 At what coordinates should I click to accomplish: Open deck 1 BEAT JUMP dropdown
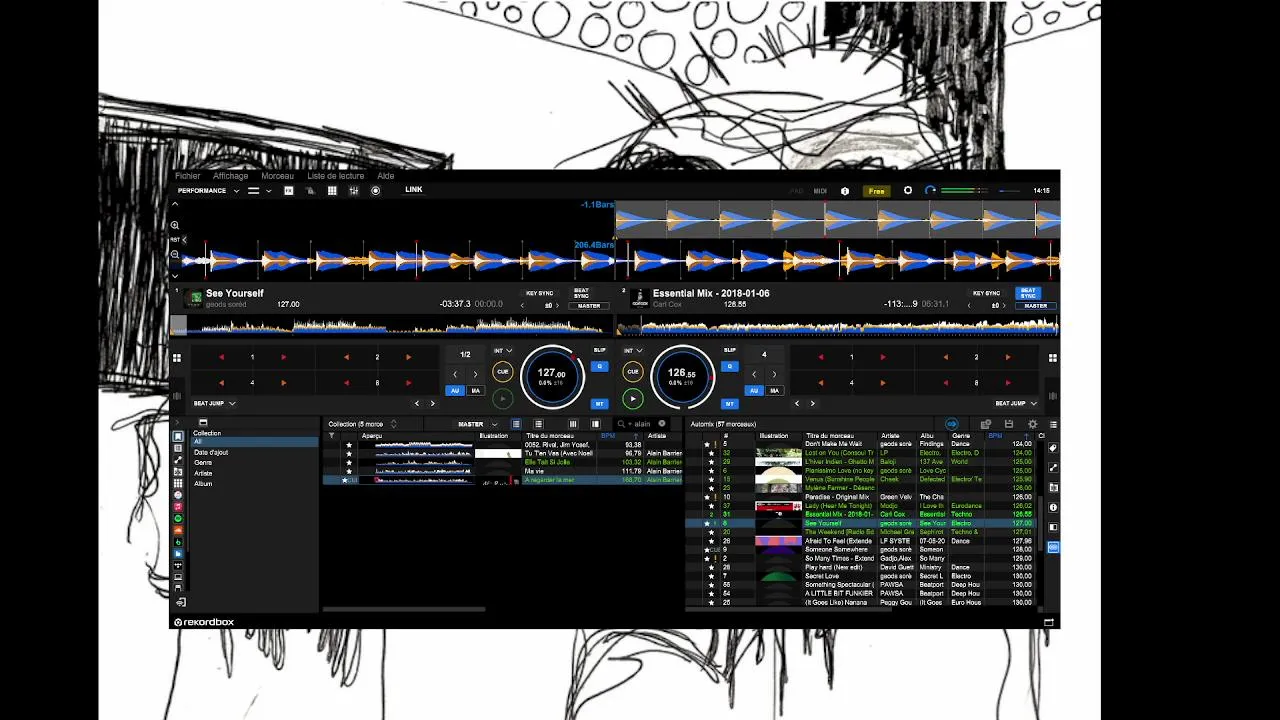pyautogui.click(x=214, y=403)
